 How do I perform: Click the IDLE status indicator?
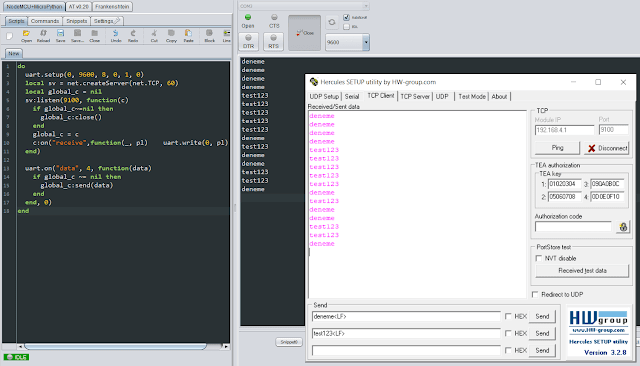17,357
